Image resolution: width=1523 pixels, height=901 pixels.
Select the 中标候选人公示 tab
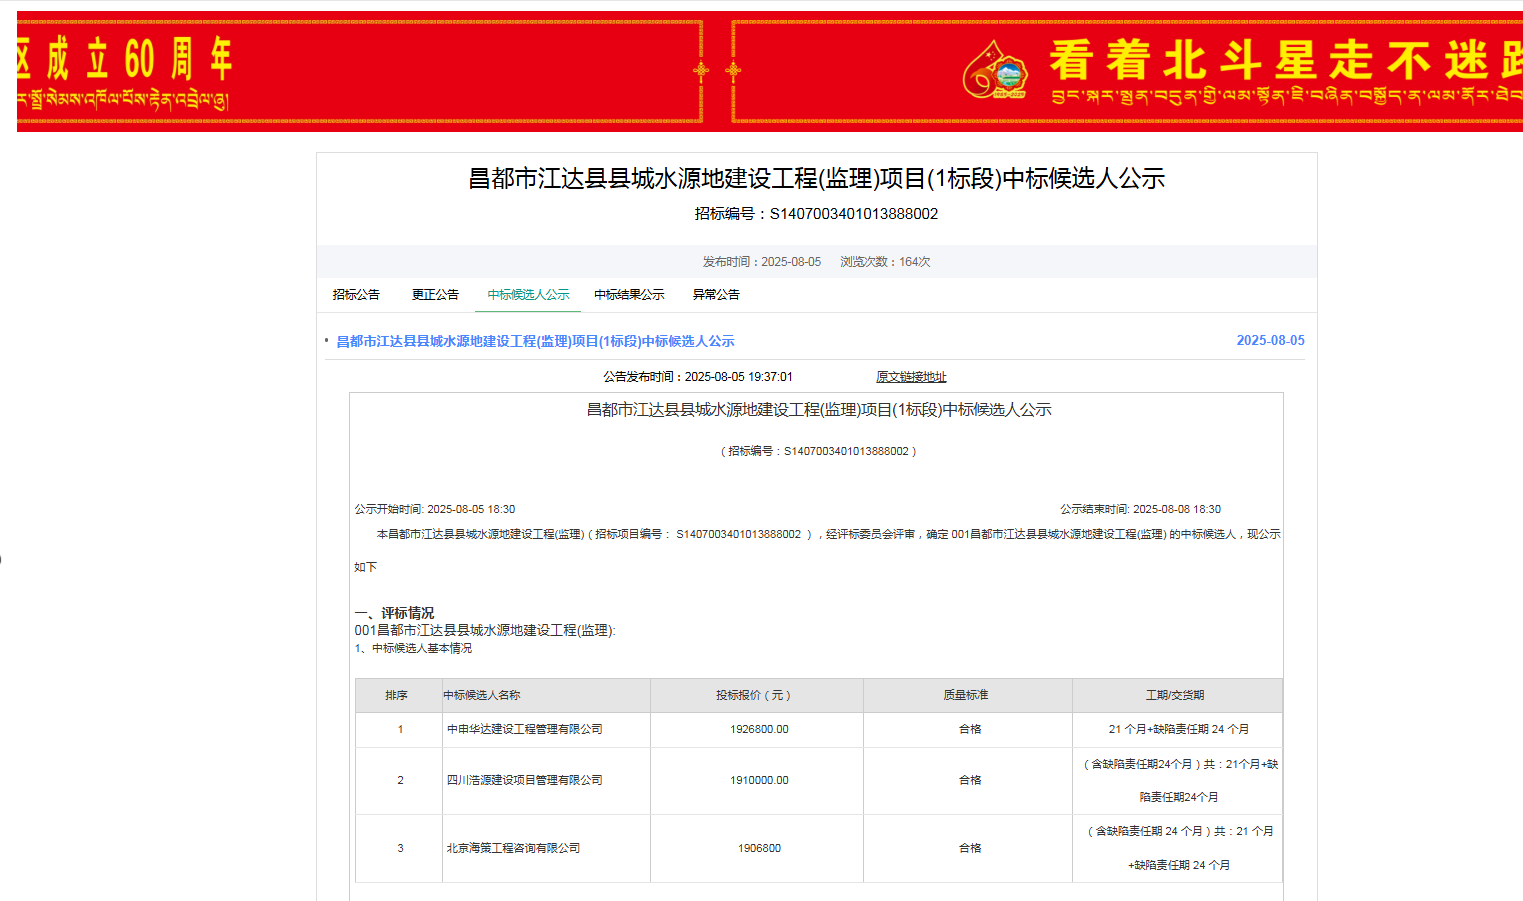click(x=528, y=295)
